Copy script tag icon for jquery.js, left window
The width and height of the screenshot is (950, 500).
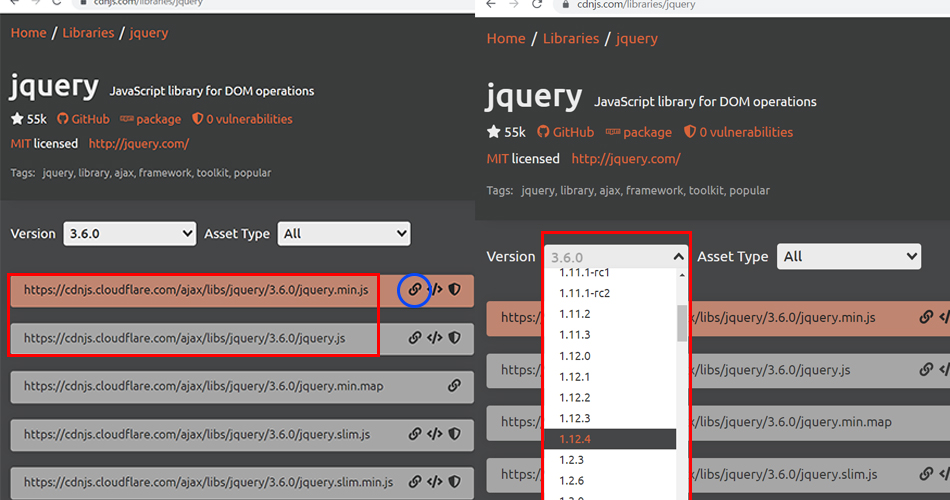pyautogui.click(x=434, y=338)
